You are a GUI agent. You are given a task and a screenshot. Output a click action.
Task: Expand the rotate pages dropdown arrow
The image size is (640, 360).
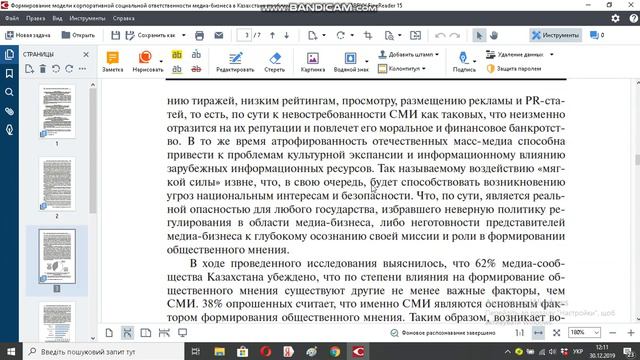coord(352,36)
